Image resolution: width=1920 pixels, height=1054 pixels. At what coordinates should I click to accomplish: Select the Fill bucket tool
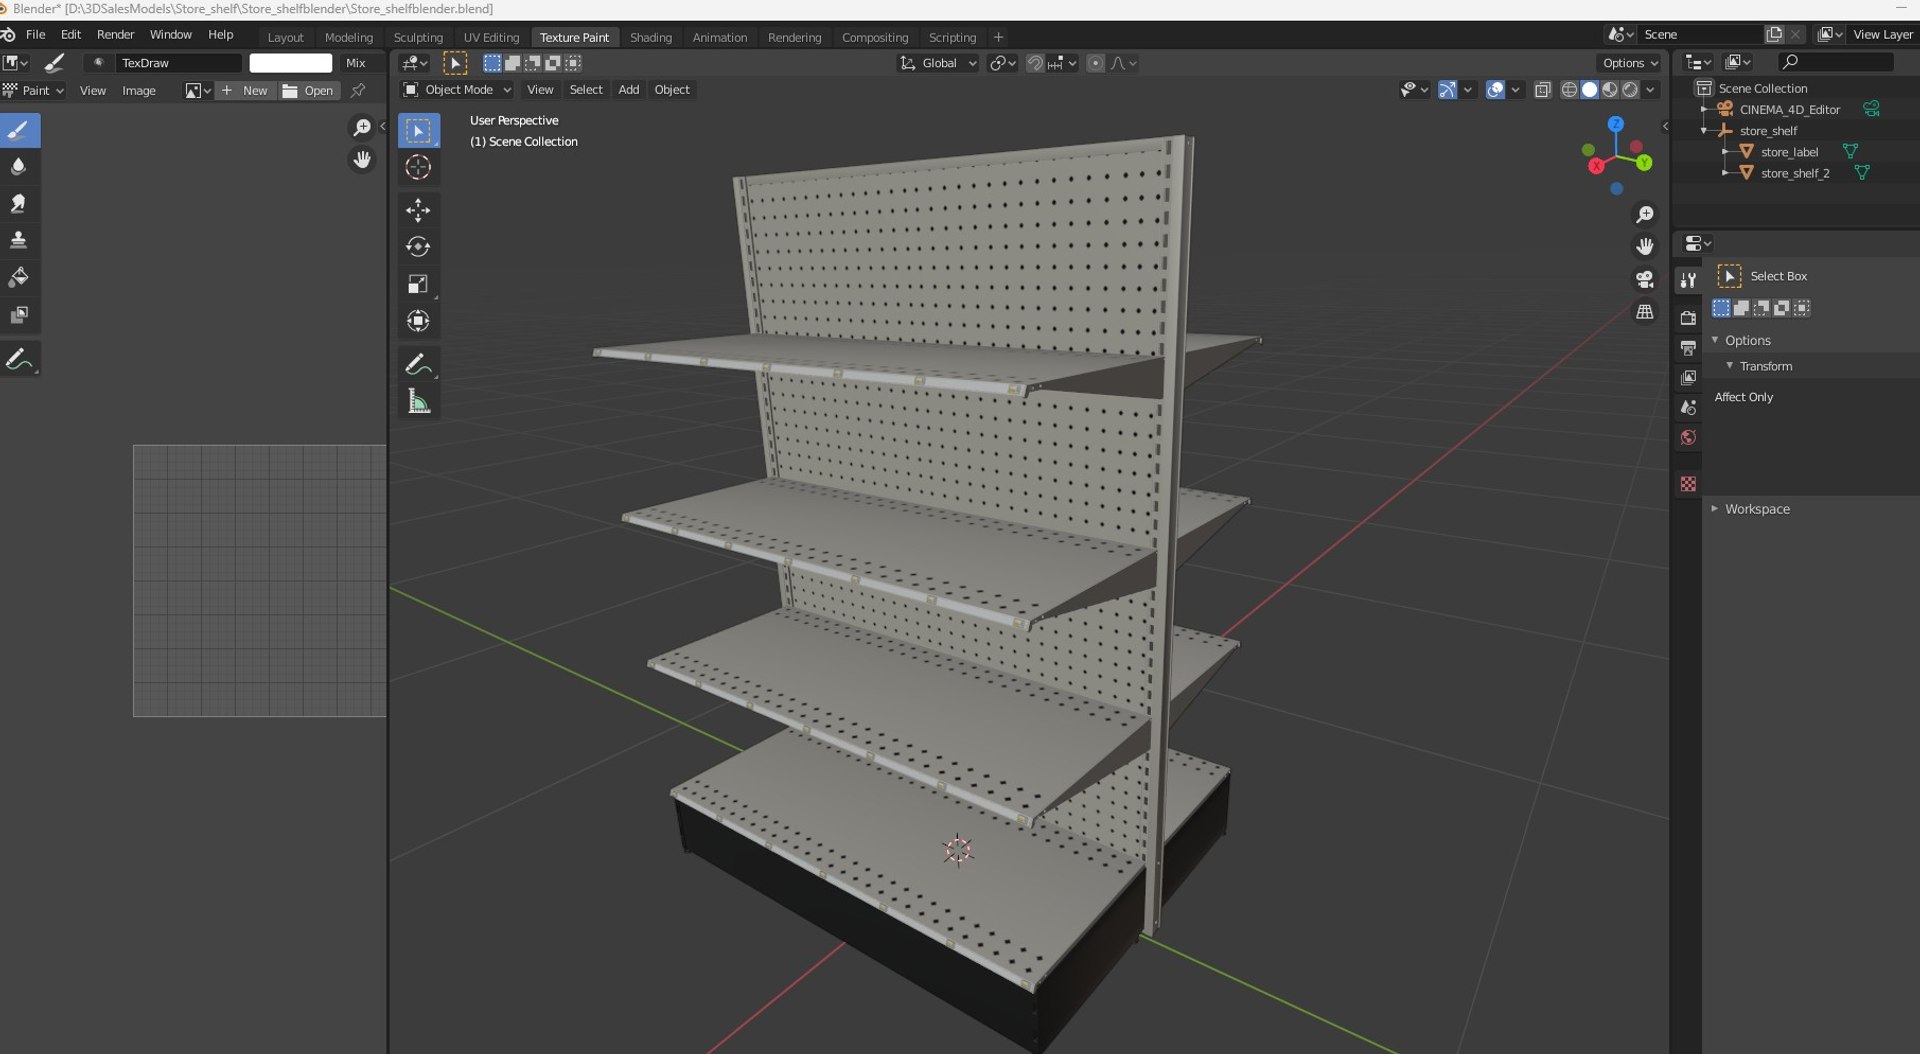(19, 278)
